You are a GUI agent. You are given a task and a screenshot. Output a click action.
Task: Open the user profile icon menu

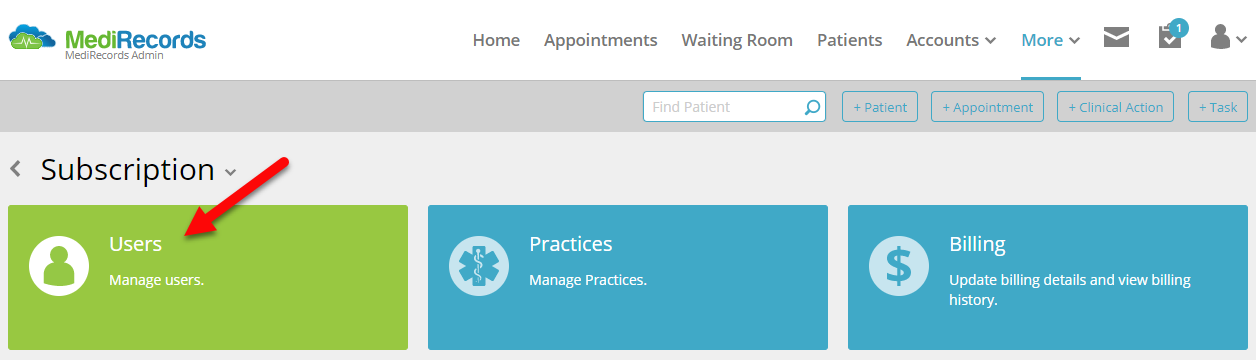[x=1228, y=38]
